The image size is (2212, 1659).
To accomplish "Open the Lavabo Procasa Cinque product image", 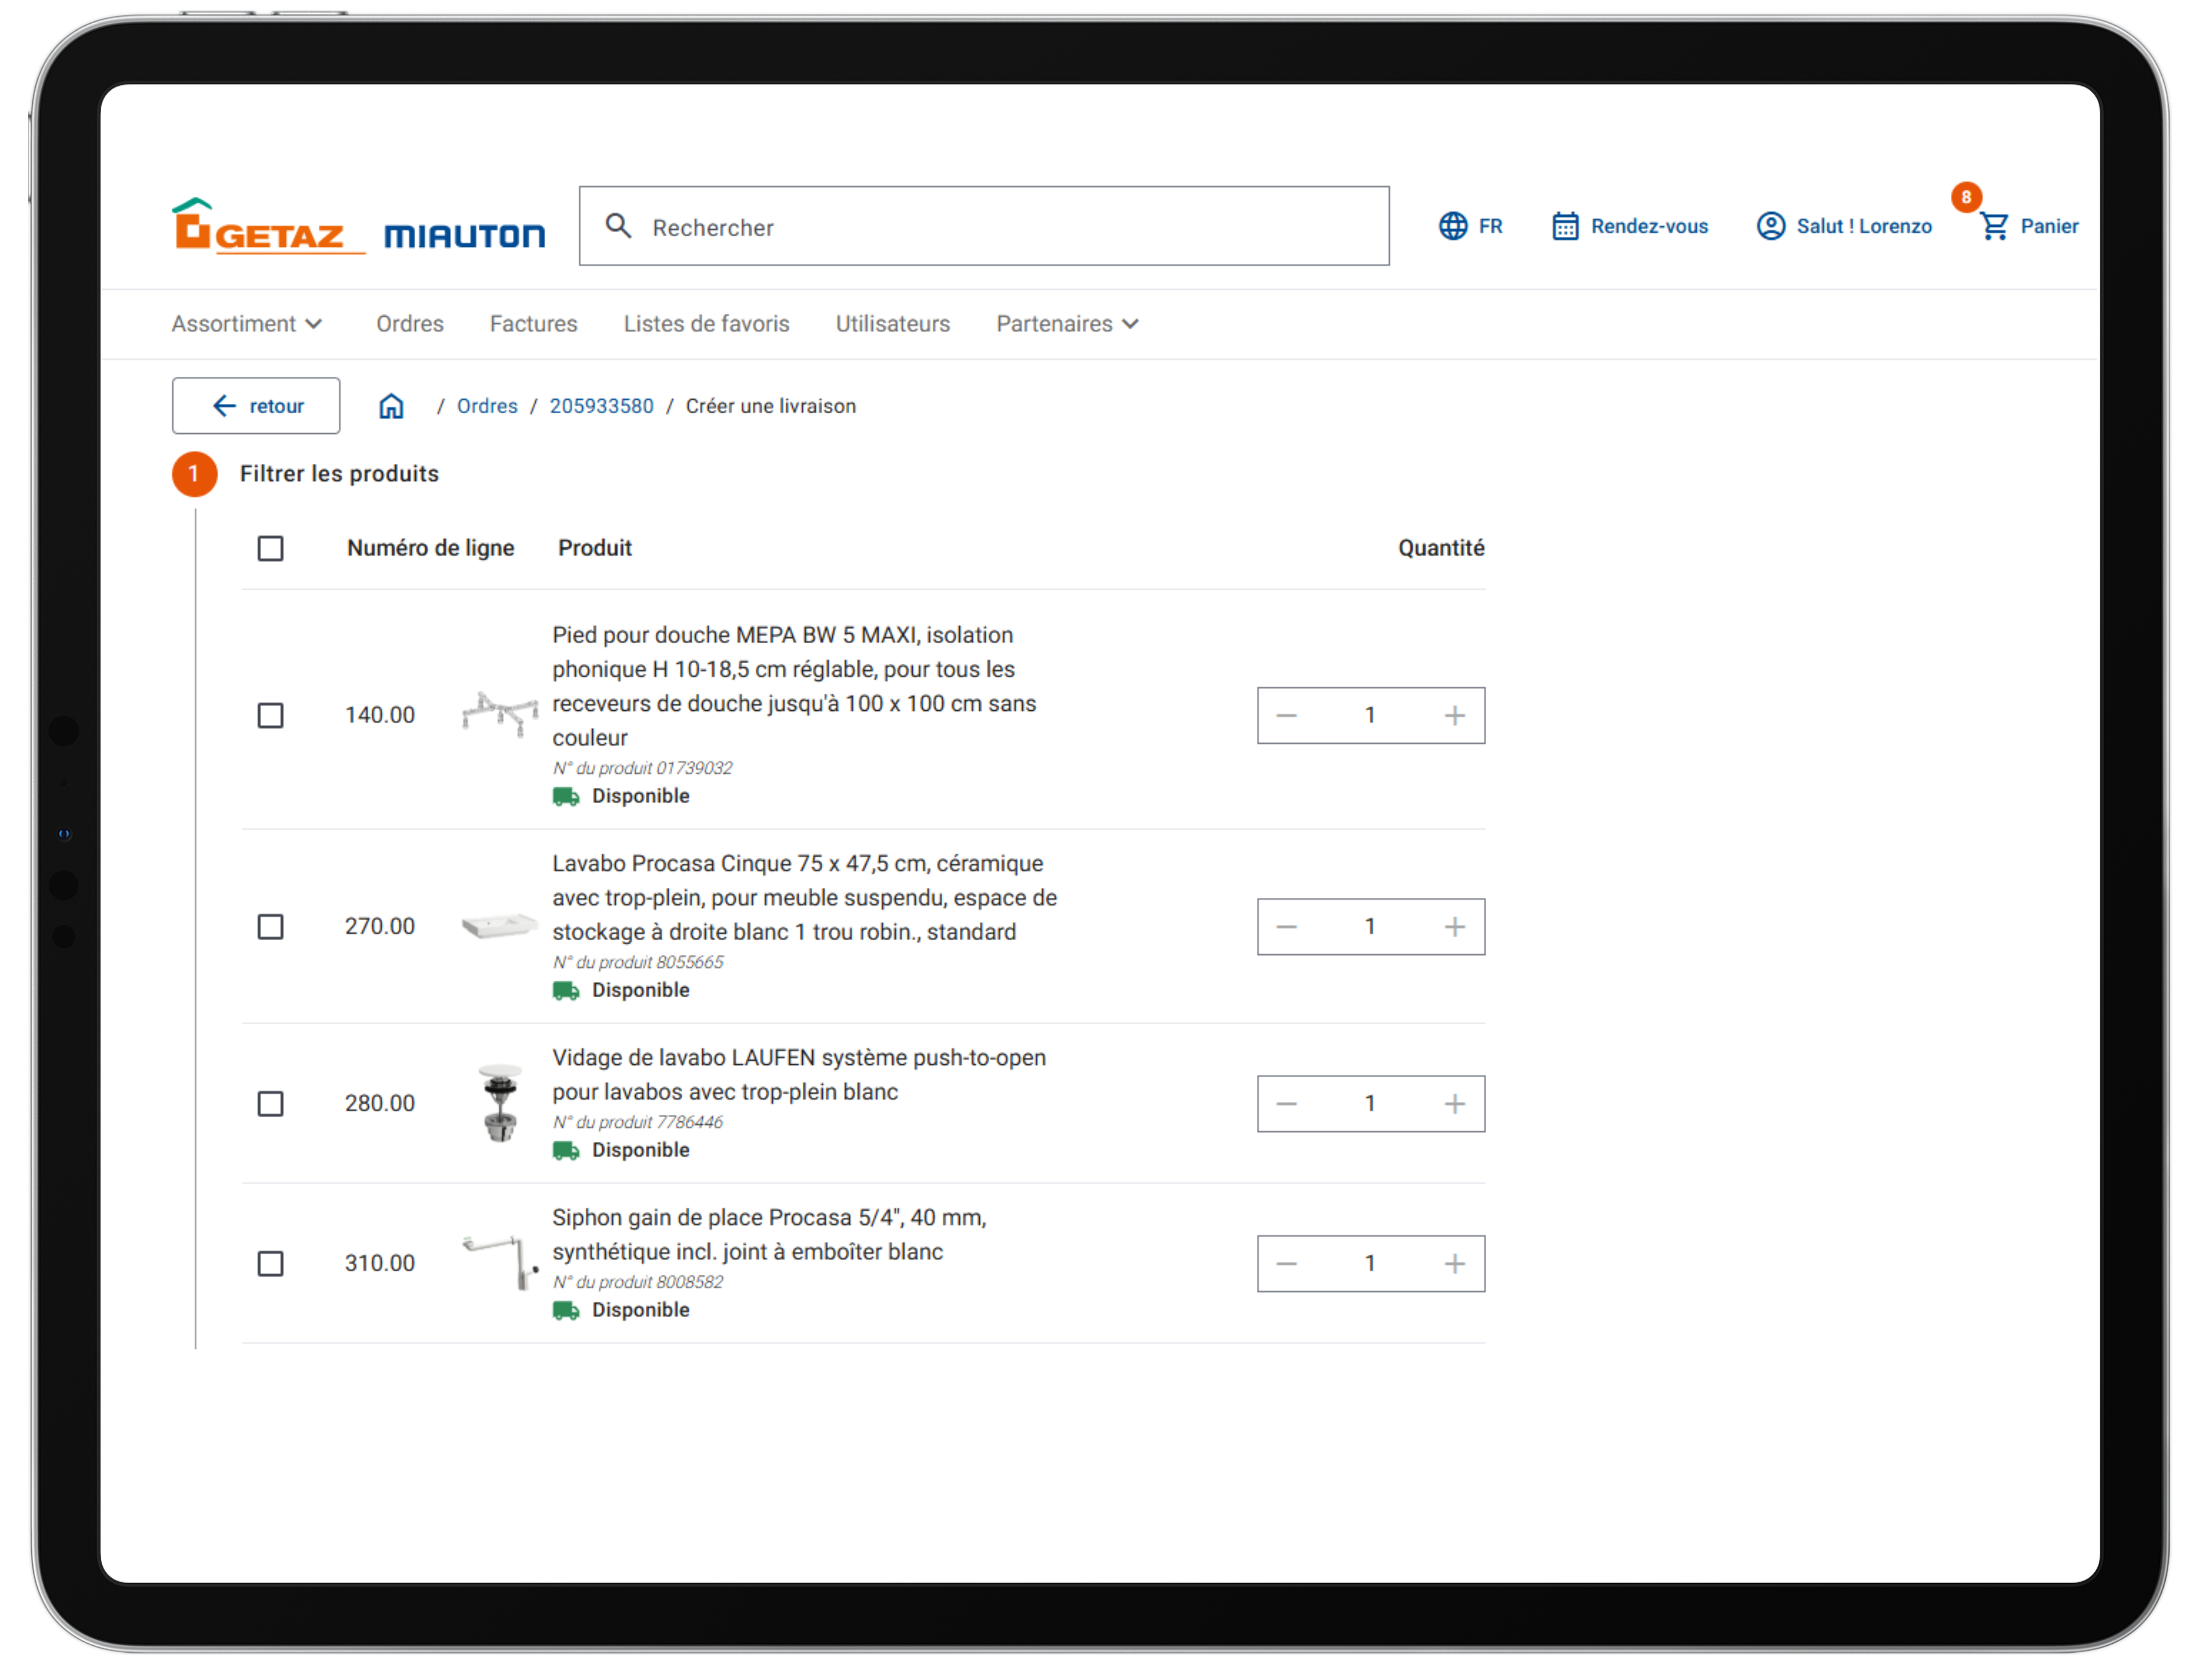I will (500, 926).
